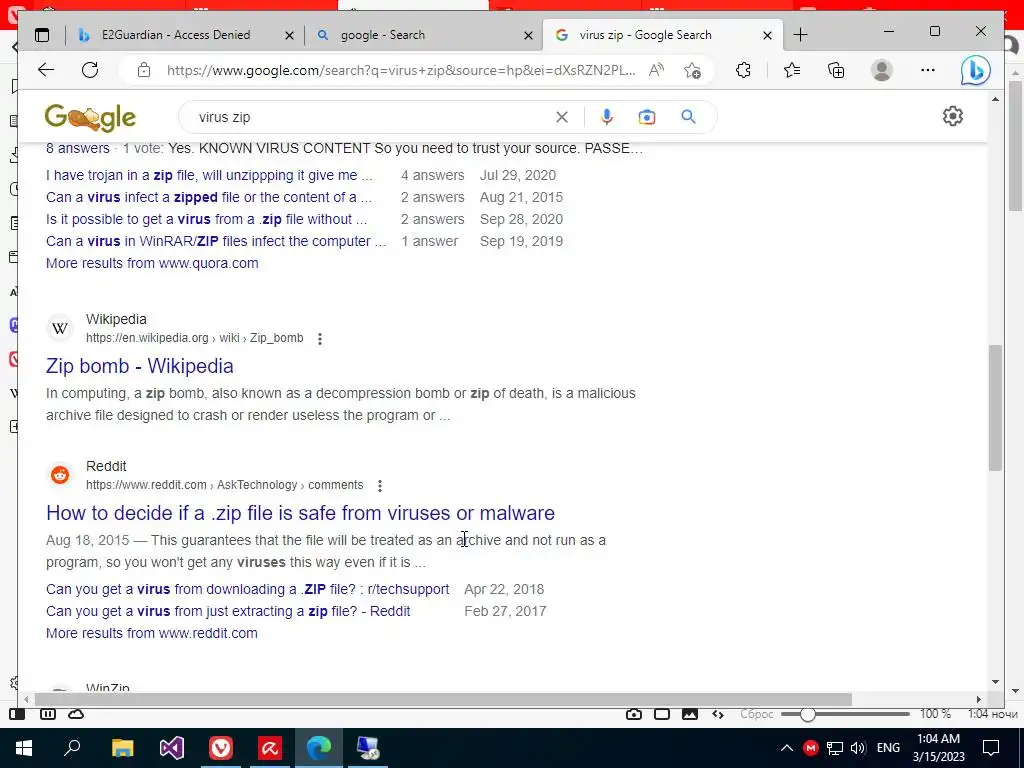The width and height of the screenshot is (1024, 768).
Task: View site info via the padlock icon
Action: [144, 70]
